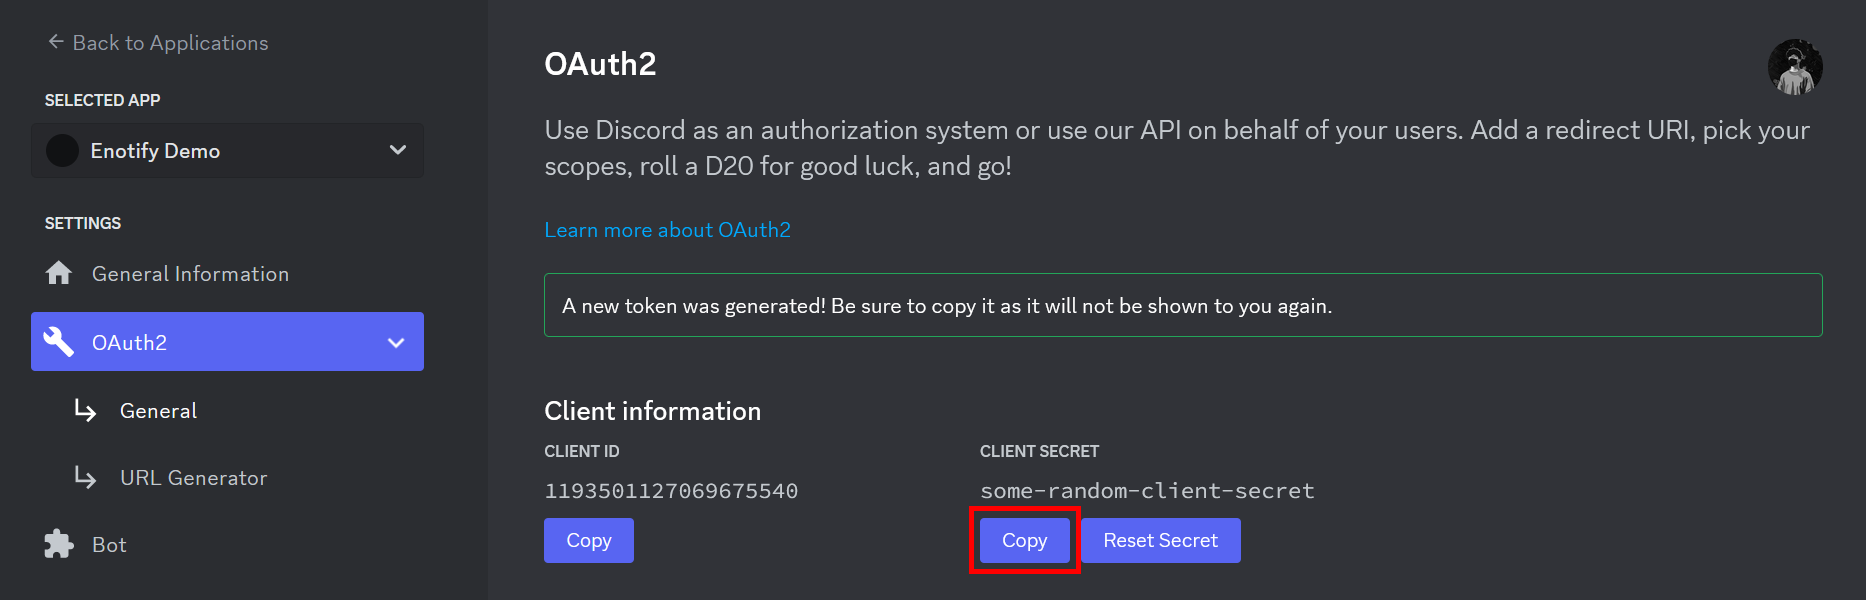Click the wrench icon beside OAuth2
Screen dimensions: 1866x600
(59, 342)
